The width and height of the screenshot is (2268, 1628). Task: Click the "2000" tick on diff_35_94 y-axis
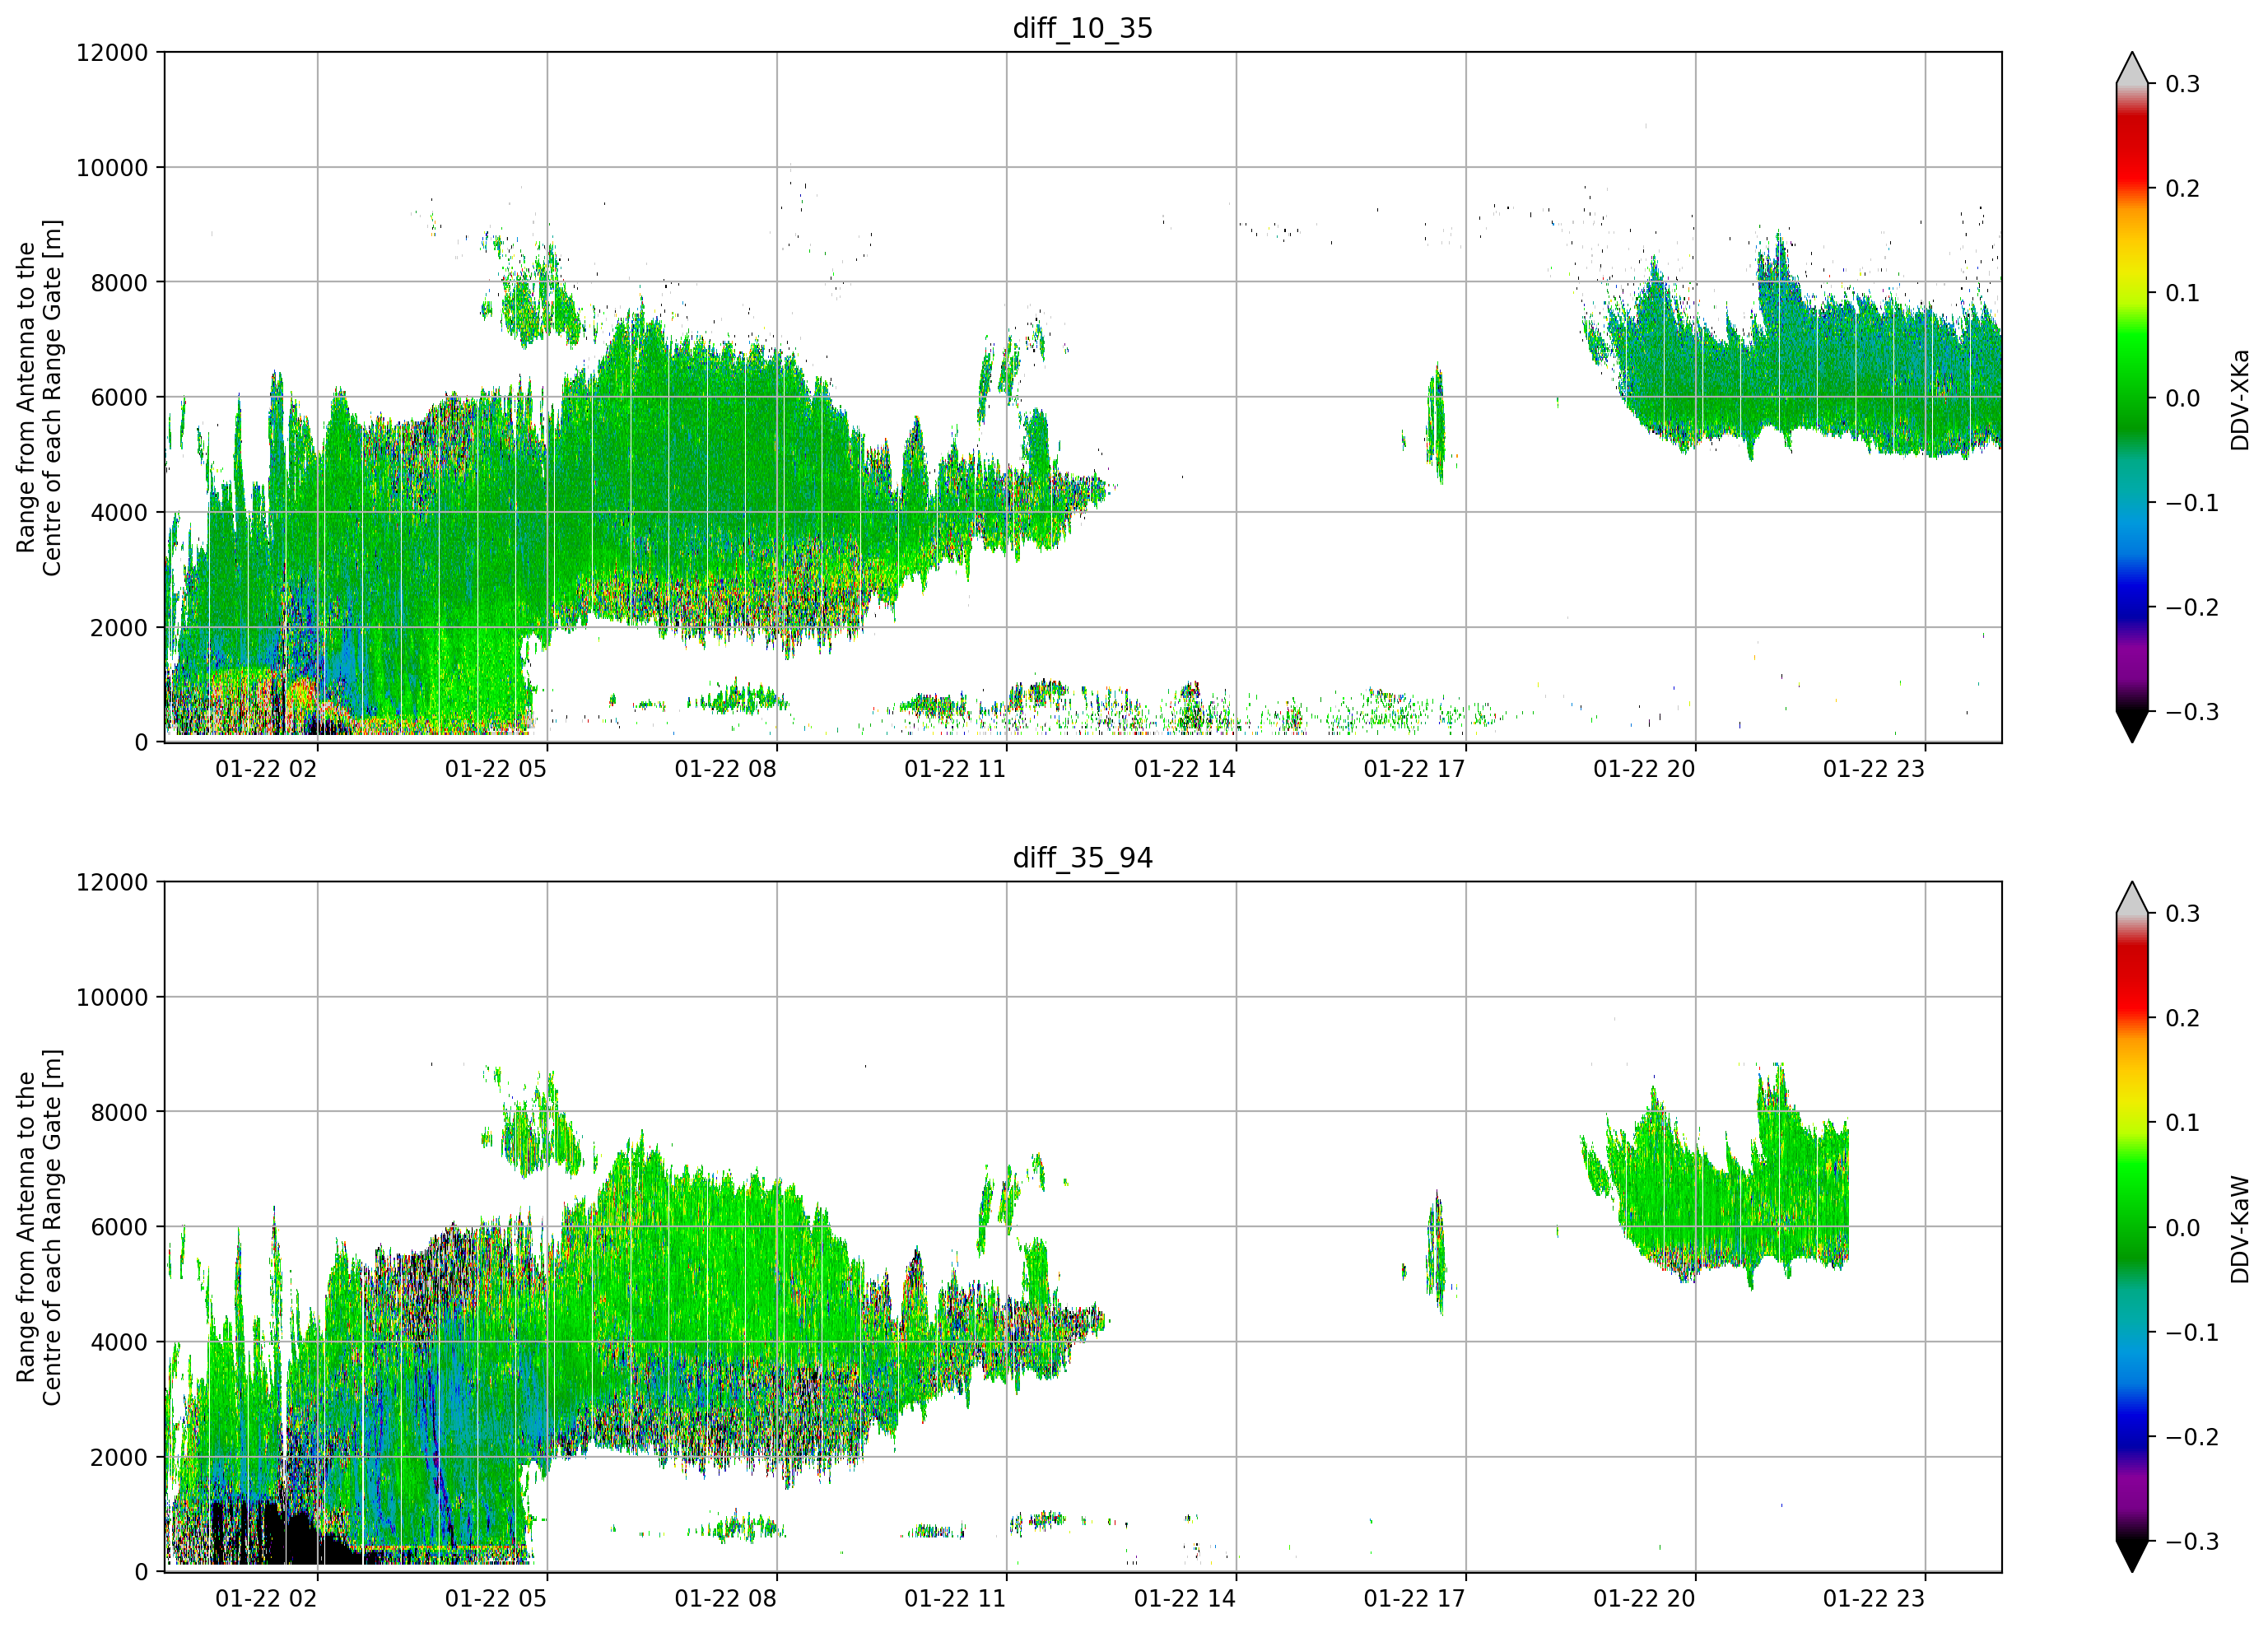(x=119, y=1457)
